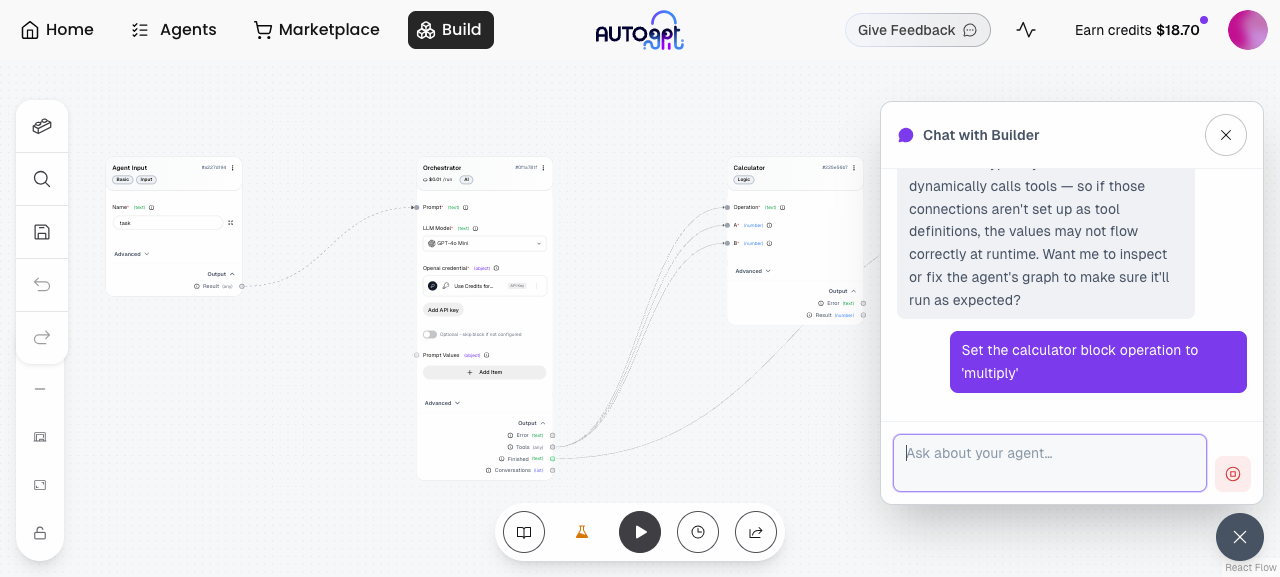
Task: Dismiss the floating chat bubble button
Action: (1240, 537)
